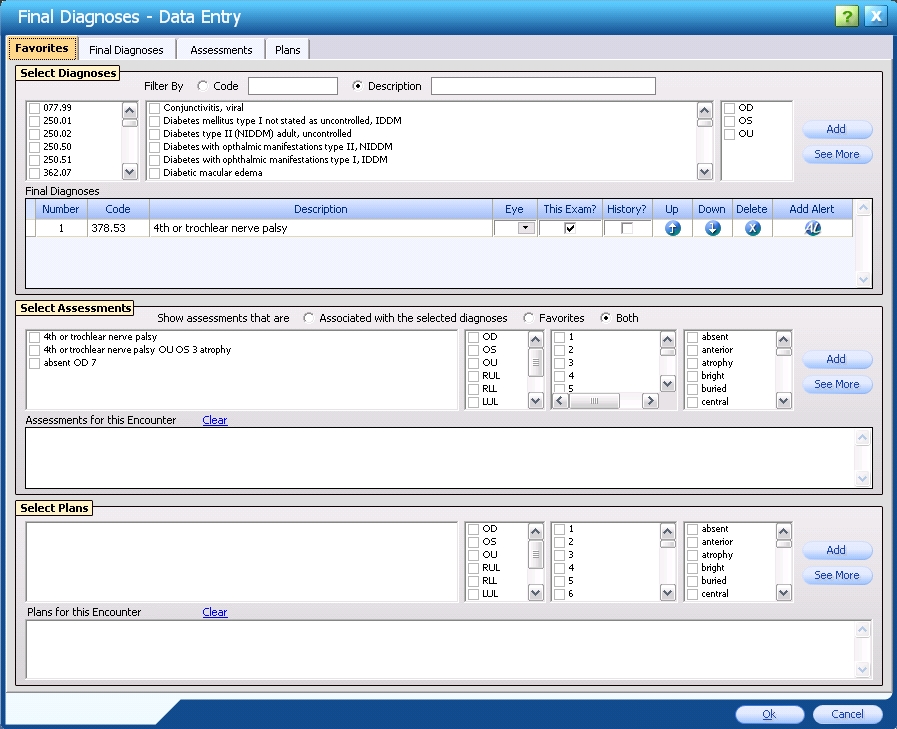Add alert icon for diagnosis 378.53
897x729 pixels.
[812, 228]
